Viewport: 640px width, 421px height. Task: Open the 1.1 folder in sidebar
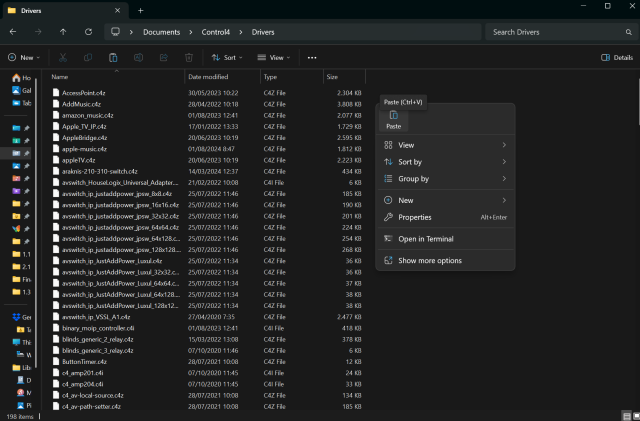[22, 254]
